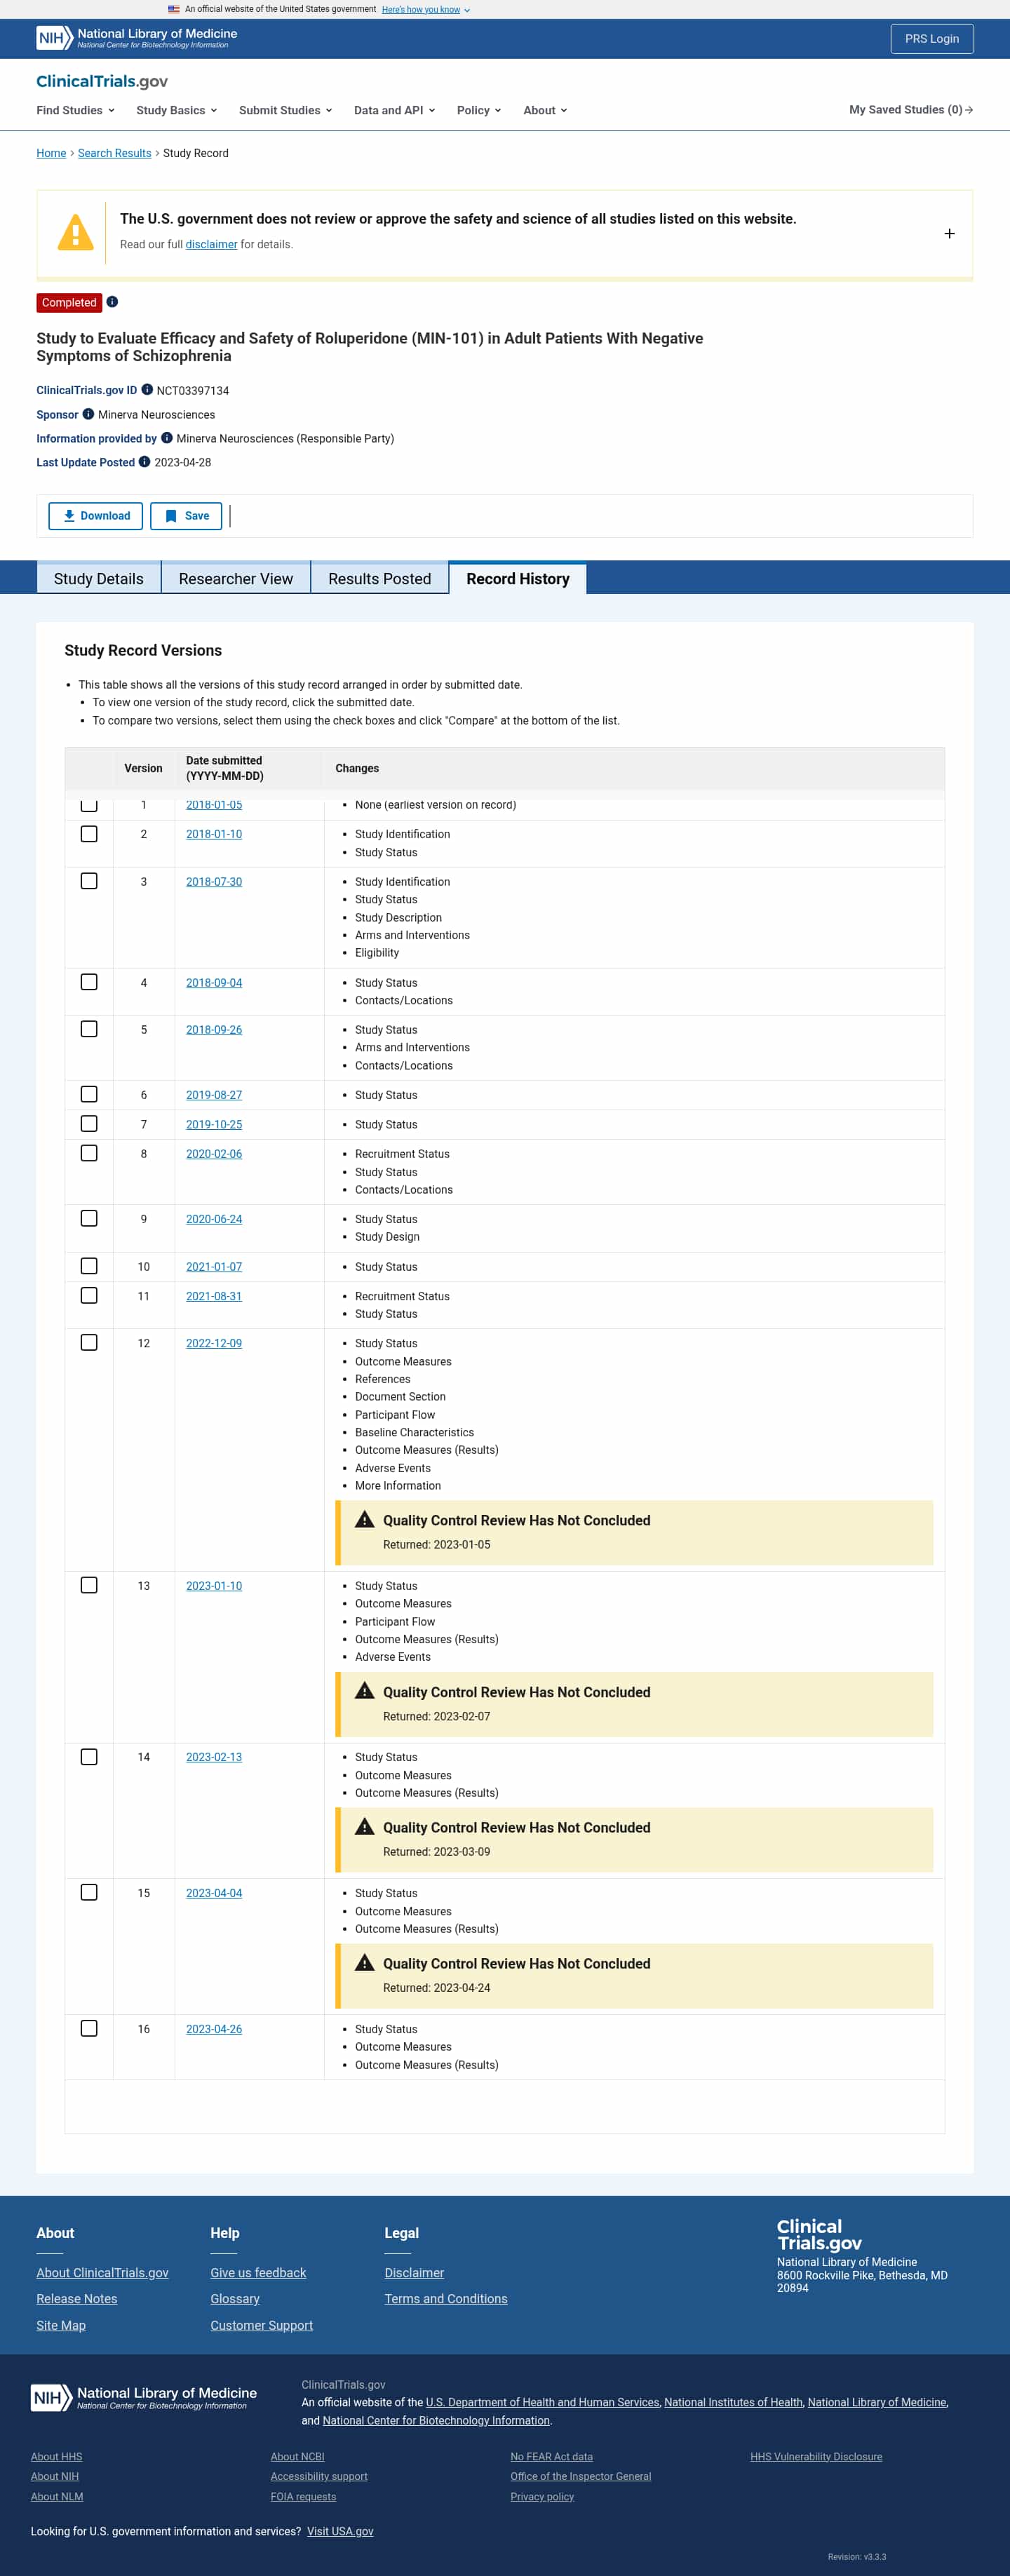Return to Search Results breadcrumb
Viewport: 1010px width, 2576px height.
click(x=115, y=153)
